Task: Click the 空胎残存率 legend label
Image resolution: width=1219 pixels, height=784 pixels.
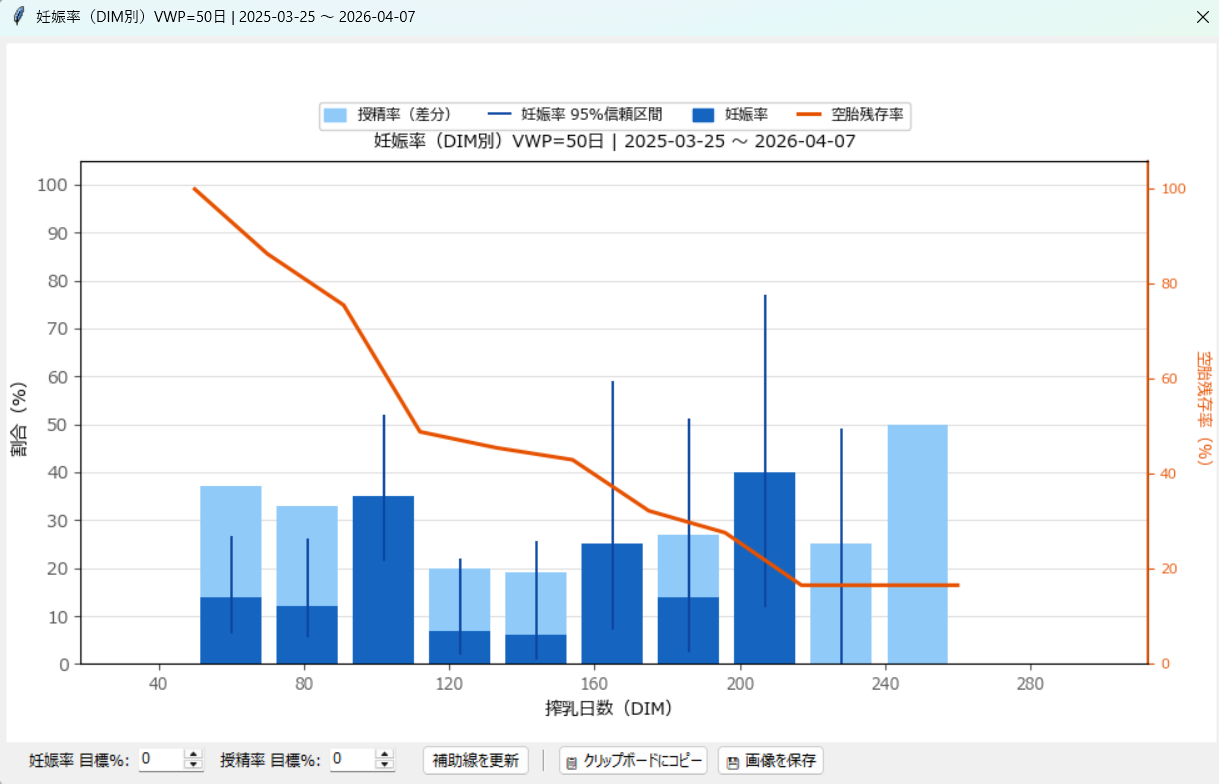Action: point(868,115)
